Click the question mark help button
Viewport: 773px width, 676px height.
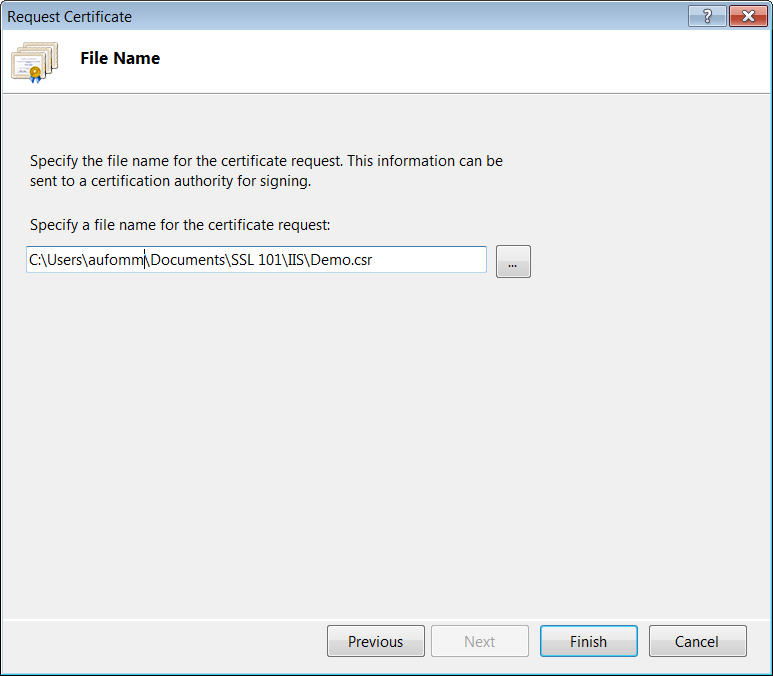click(x=707, y=16)
